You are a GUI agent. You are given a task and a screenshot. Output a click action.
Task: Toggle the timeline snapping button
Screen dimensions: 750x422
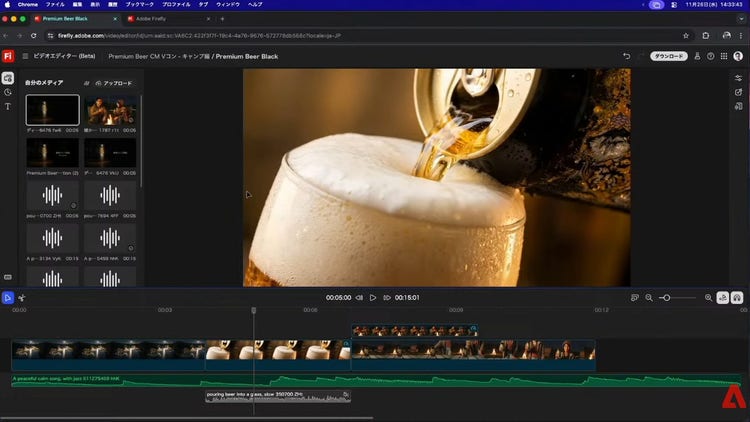pyautogui.click(x=723, y=297)
